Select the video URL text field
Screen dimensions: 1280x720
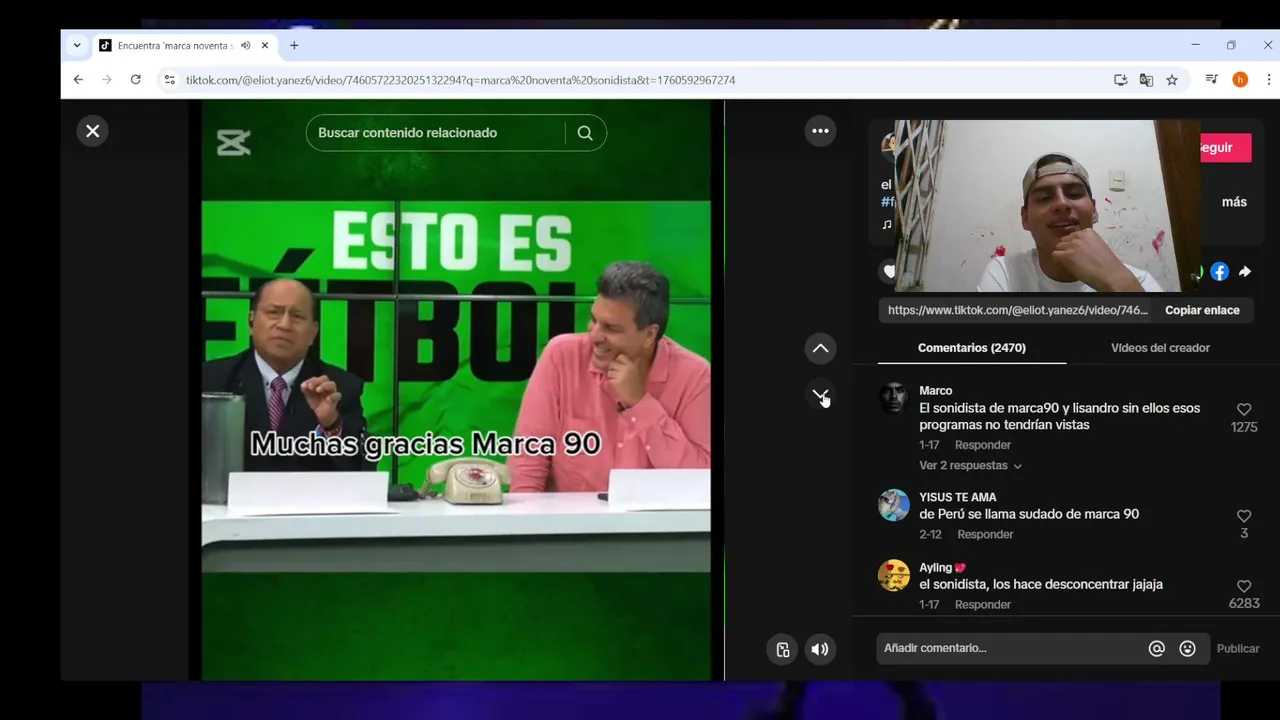coord(1017,310)
